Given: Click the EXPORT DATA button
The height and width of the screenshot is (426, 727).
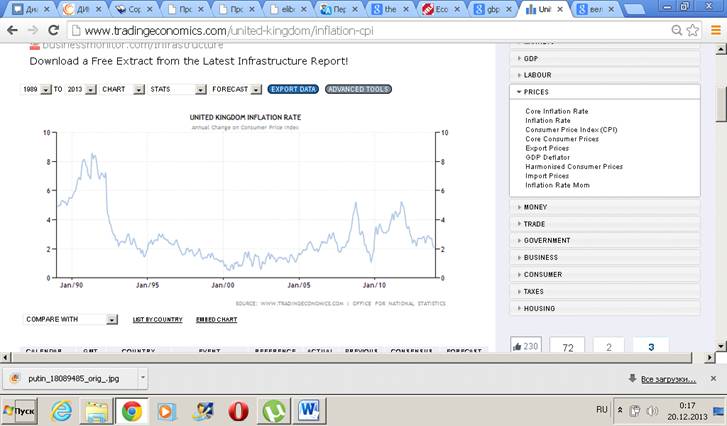Looking at the screenshot, I should click(x=293, y=89).
